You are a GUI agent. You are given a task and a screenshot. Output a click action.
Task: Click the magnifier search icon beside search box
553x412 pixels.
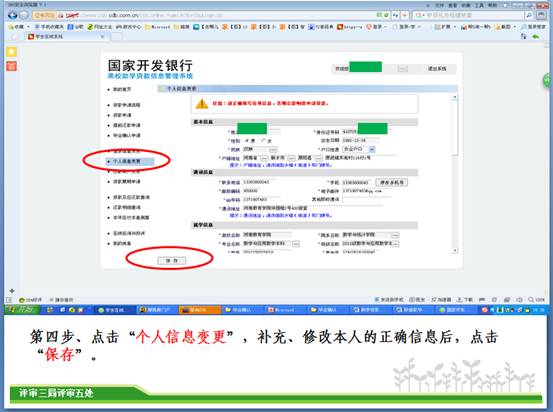[529, 15]
